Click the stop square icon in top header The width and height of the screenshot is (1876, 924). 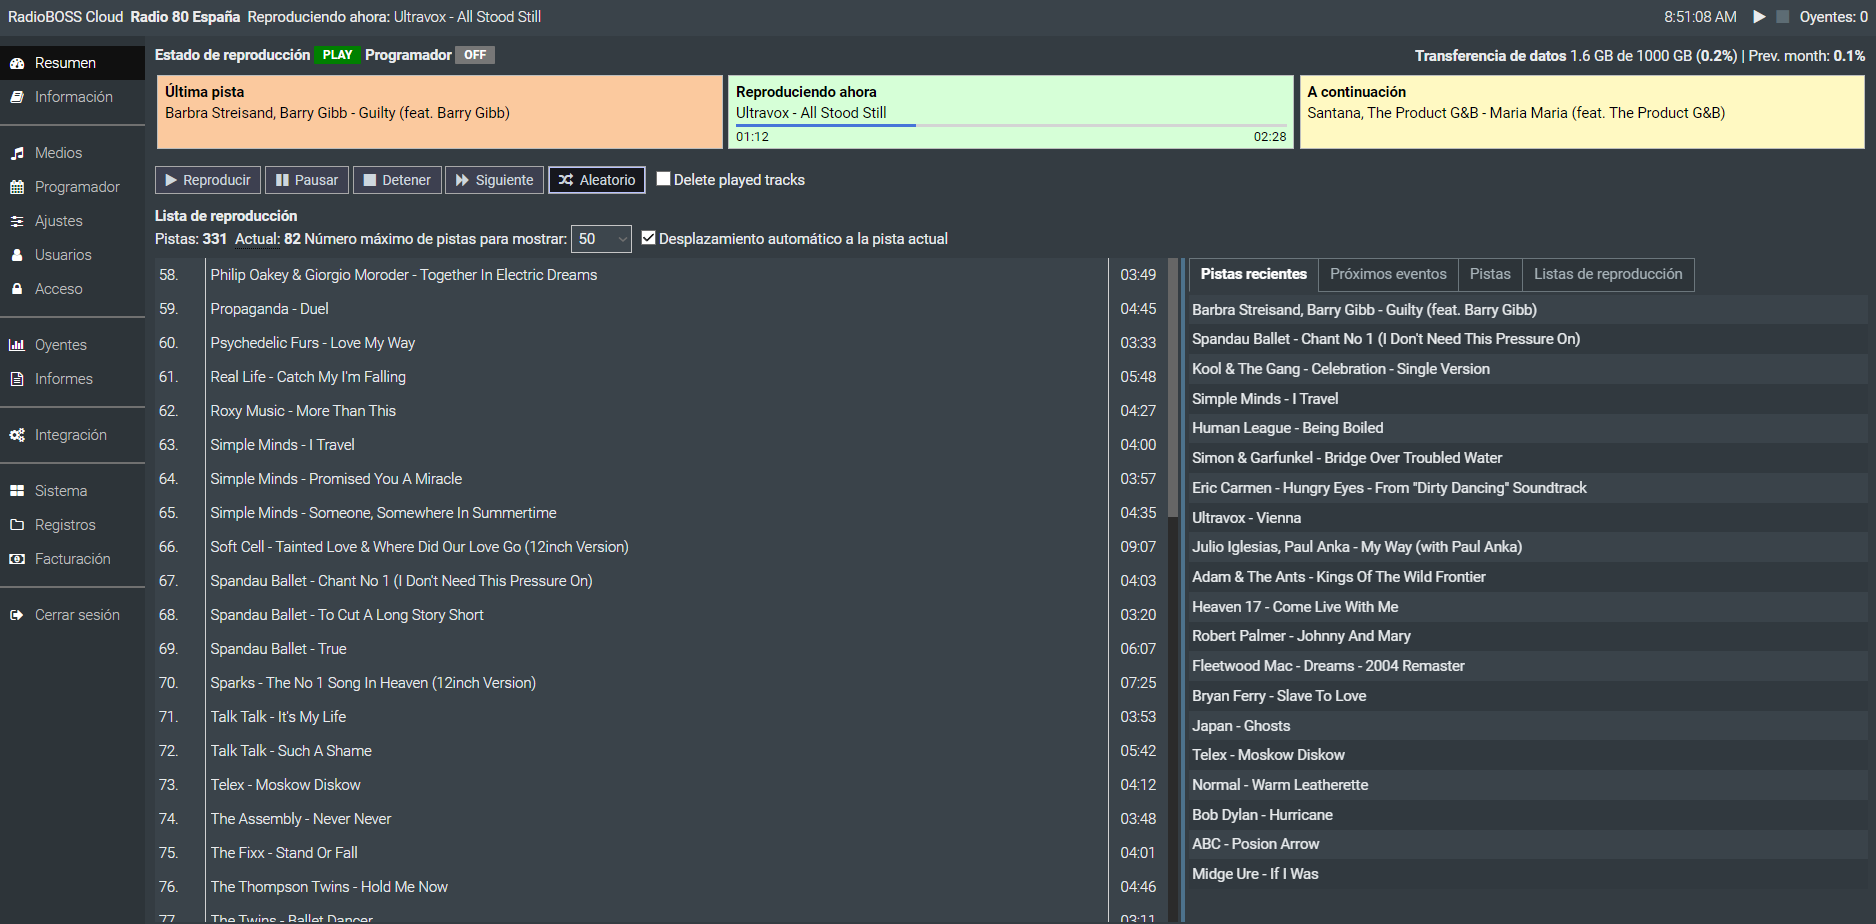pos(1782,17)
